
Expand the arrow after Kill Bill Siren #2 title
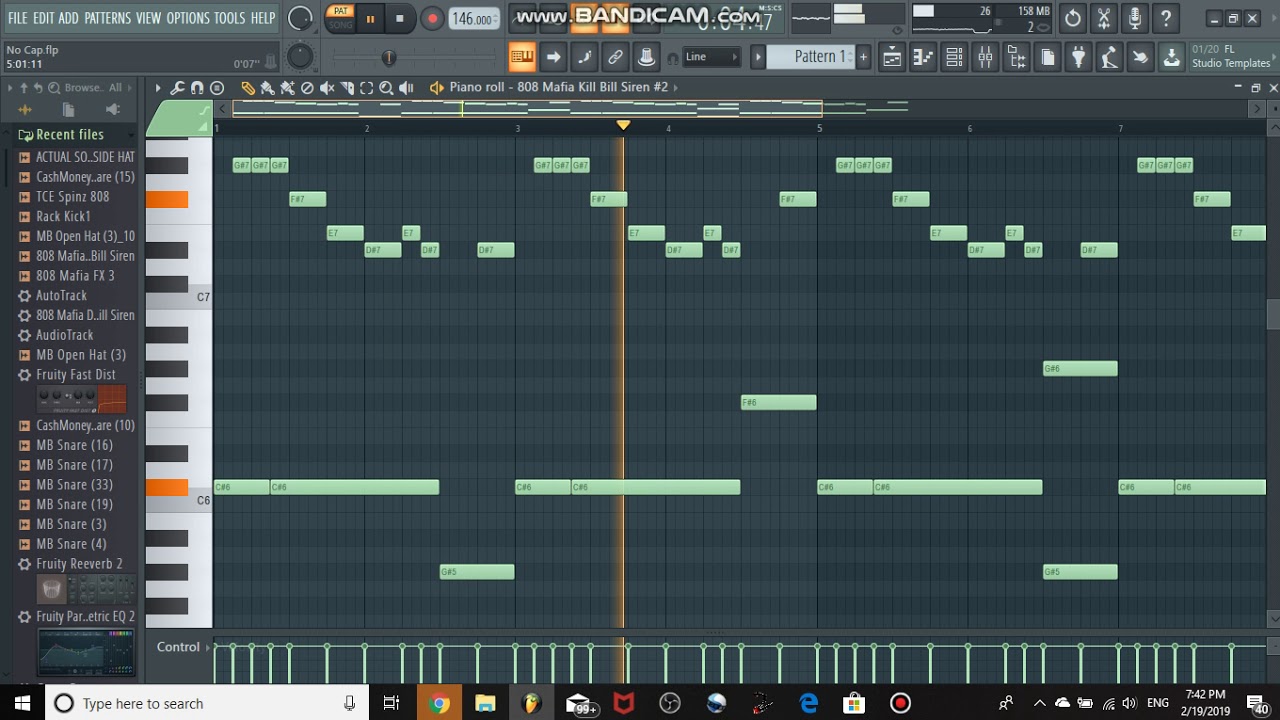(x=676, y=88)
